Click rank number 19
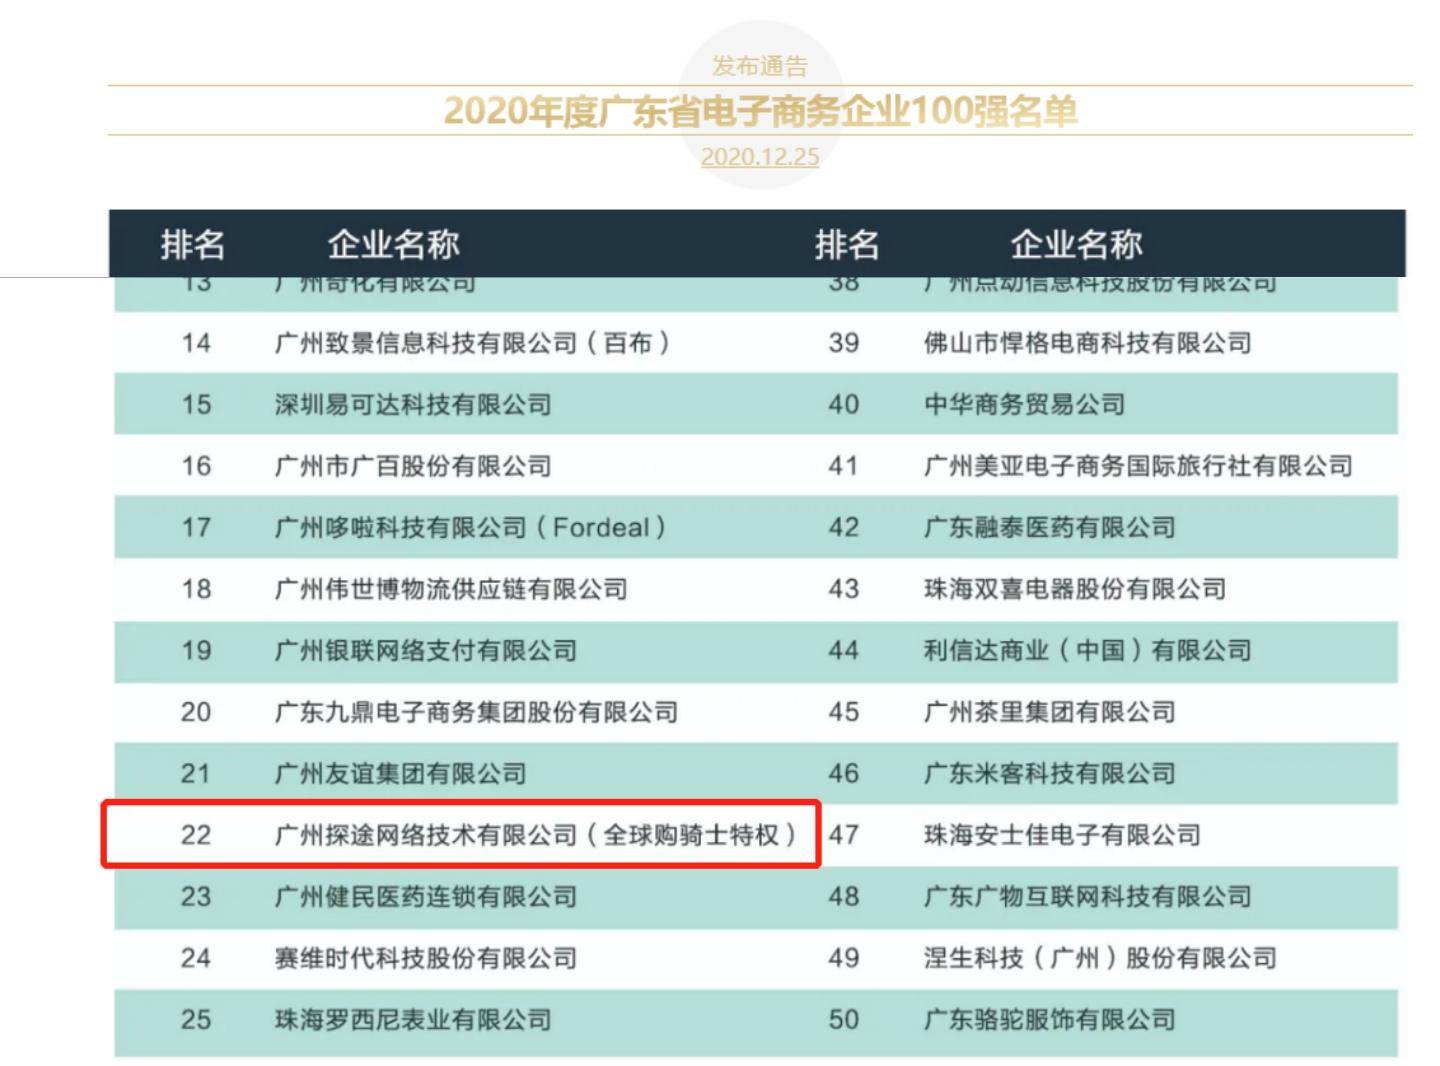 click(196, 651)
